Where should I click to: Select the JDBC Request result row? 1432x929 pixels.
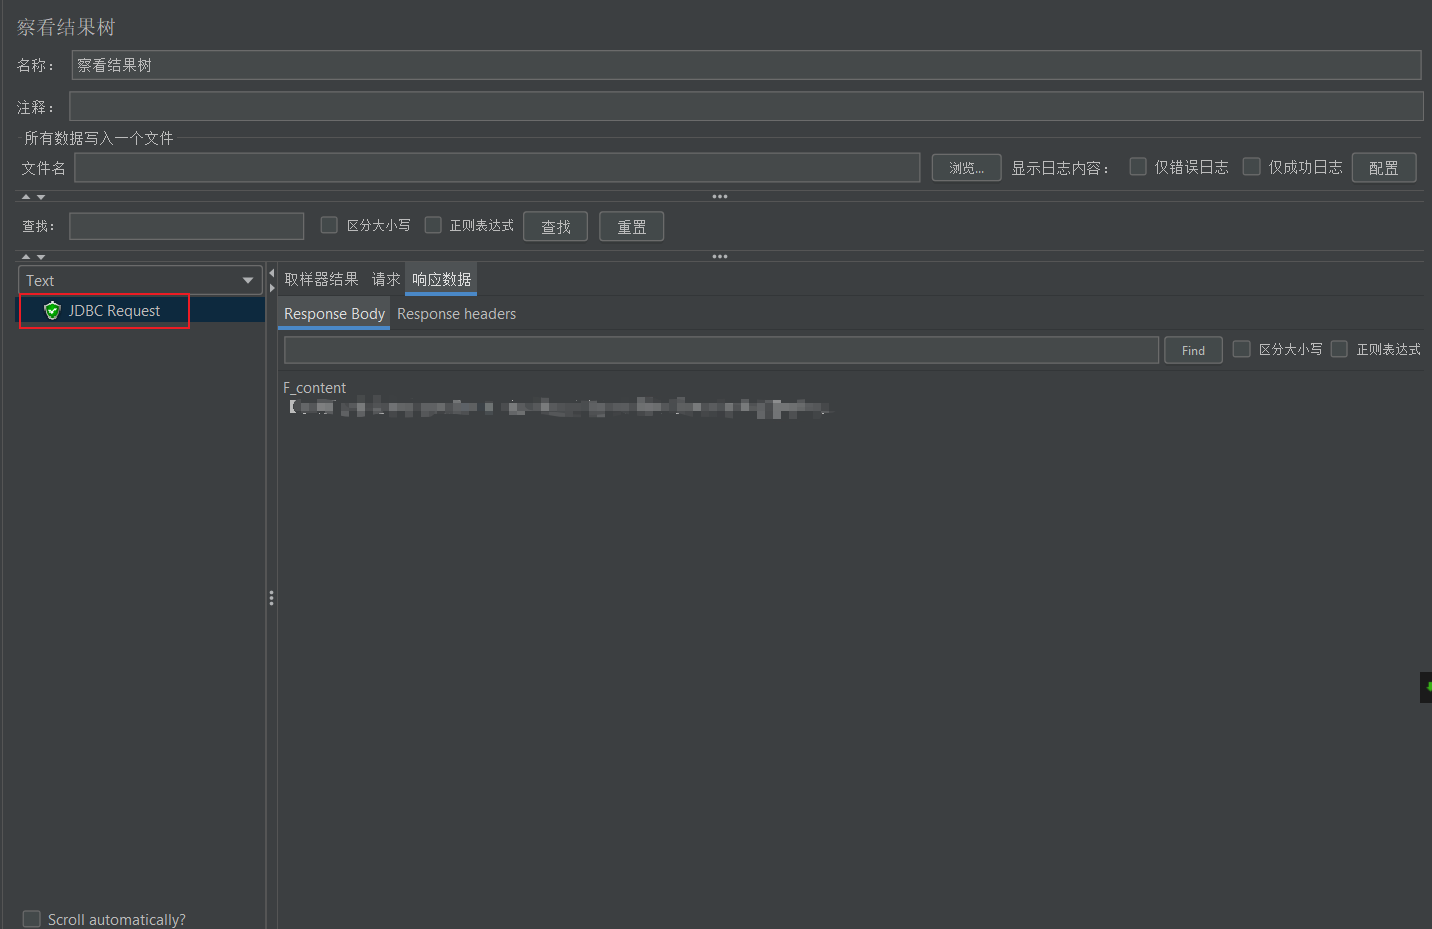click(x=142, y=311)
